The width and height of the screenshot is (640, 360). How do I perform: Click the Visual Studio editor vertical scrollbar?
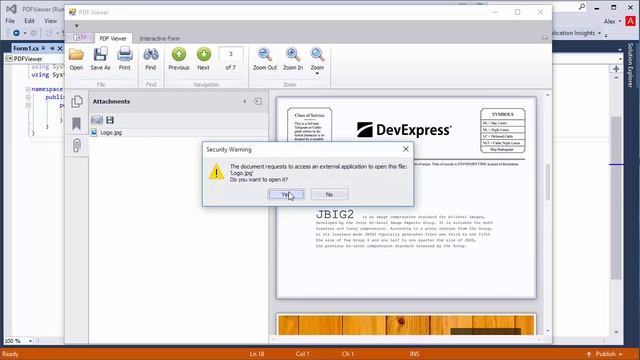[x=616, y=197]
